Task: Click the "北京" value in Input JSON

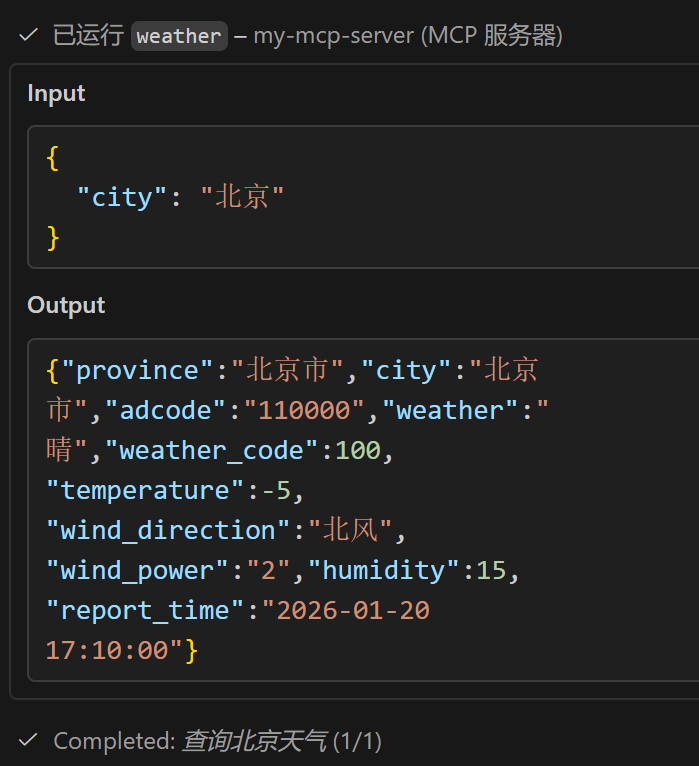Action: pyautogui.click(x=243, y=197)
